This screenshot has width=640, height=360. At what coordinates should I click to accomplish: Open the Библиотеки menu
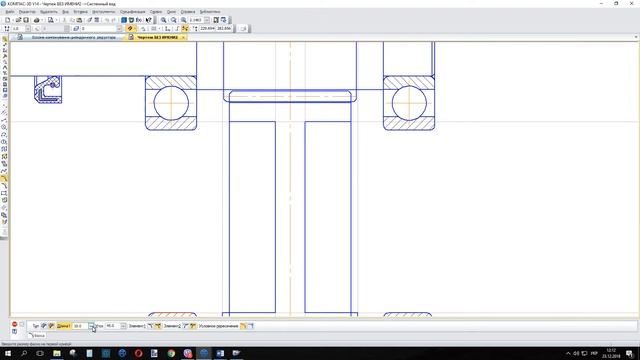coord(210,11)
